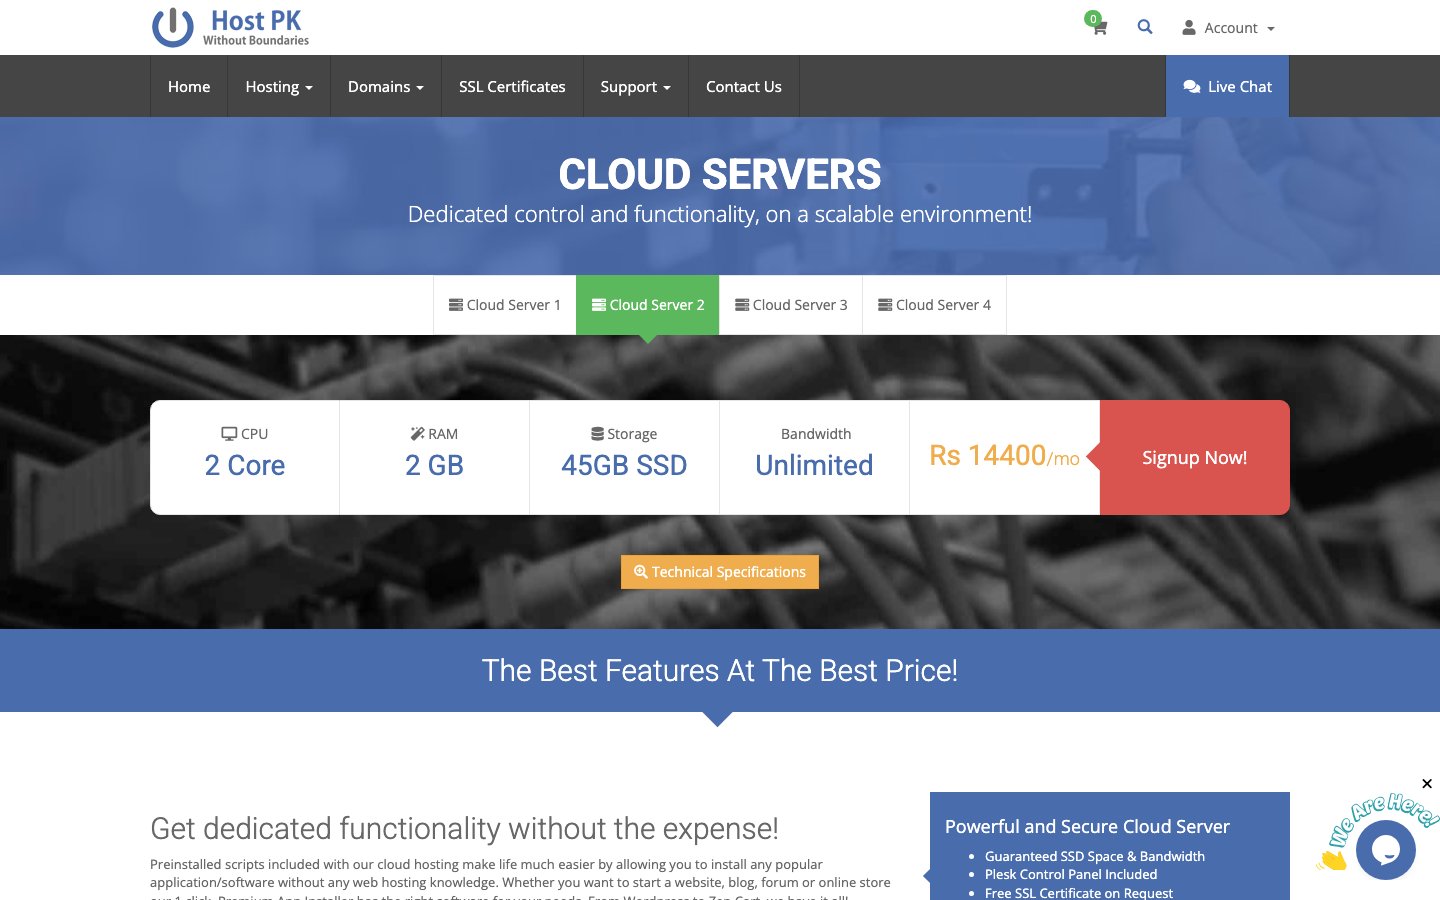Click the CLOUD SERVERS heading
Viewport: 1440px width, 900px height.
point(720,175)
